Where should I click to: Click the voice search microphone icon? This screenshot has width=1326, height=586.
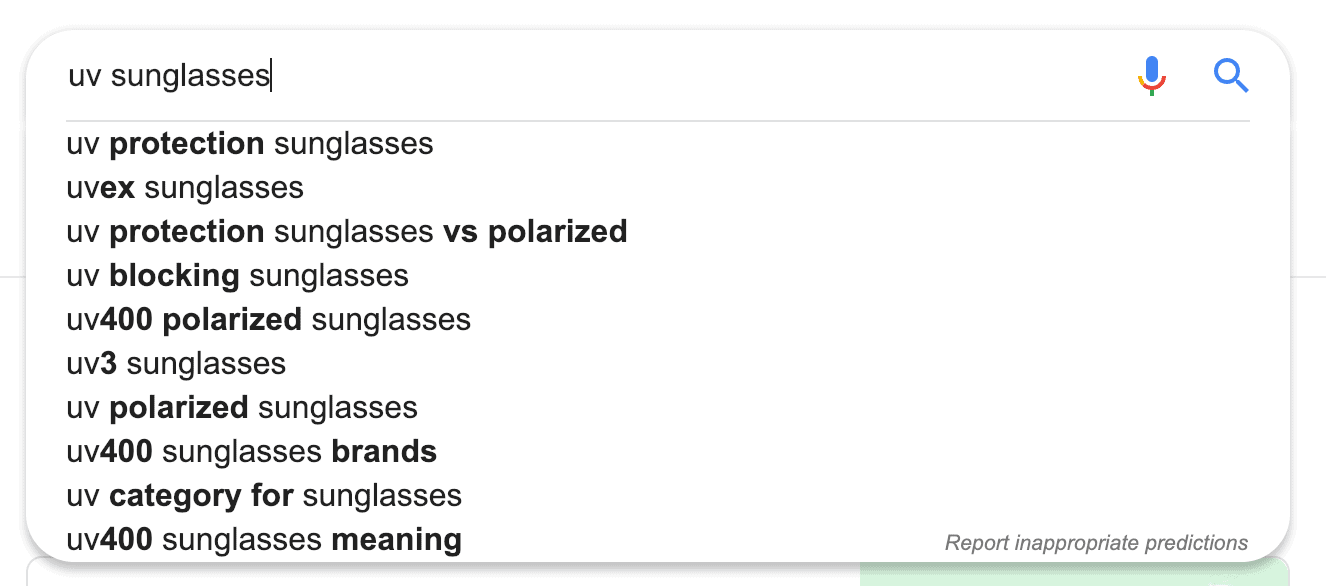click(1151, 74)
